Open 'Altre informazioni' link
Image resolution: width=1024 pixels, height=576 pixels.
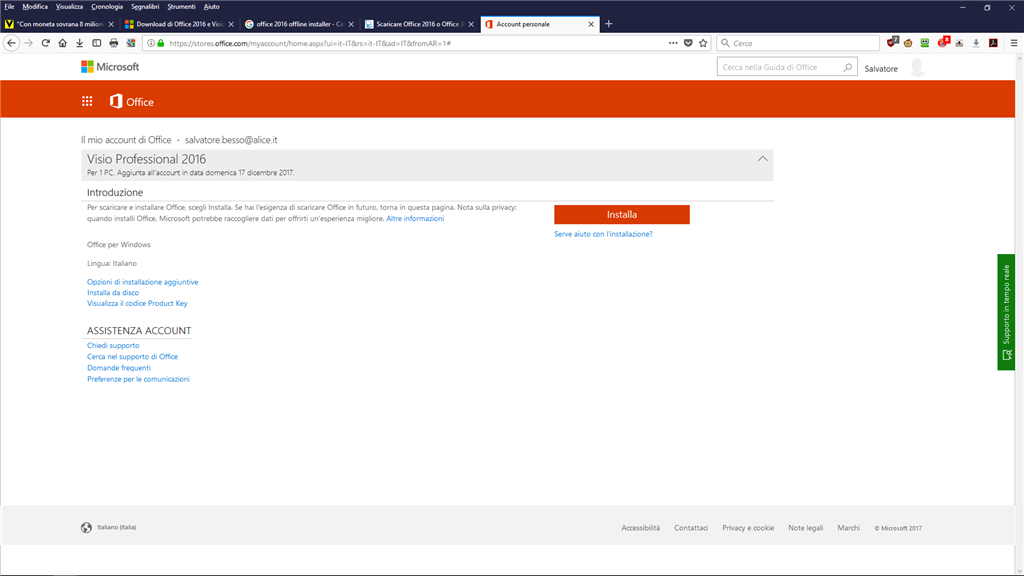[415, 219]
